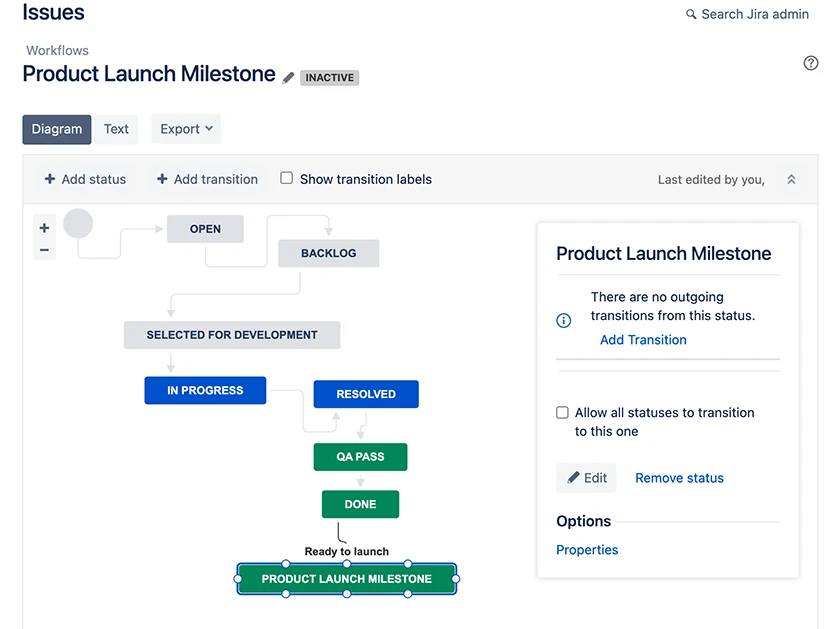Image resolution: width=840 pixels, height=629 pixels.
Task: Select the PRODUCT LAUNCH MILESTONE status node
Action: (x=347, y=578)
